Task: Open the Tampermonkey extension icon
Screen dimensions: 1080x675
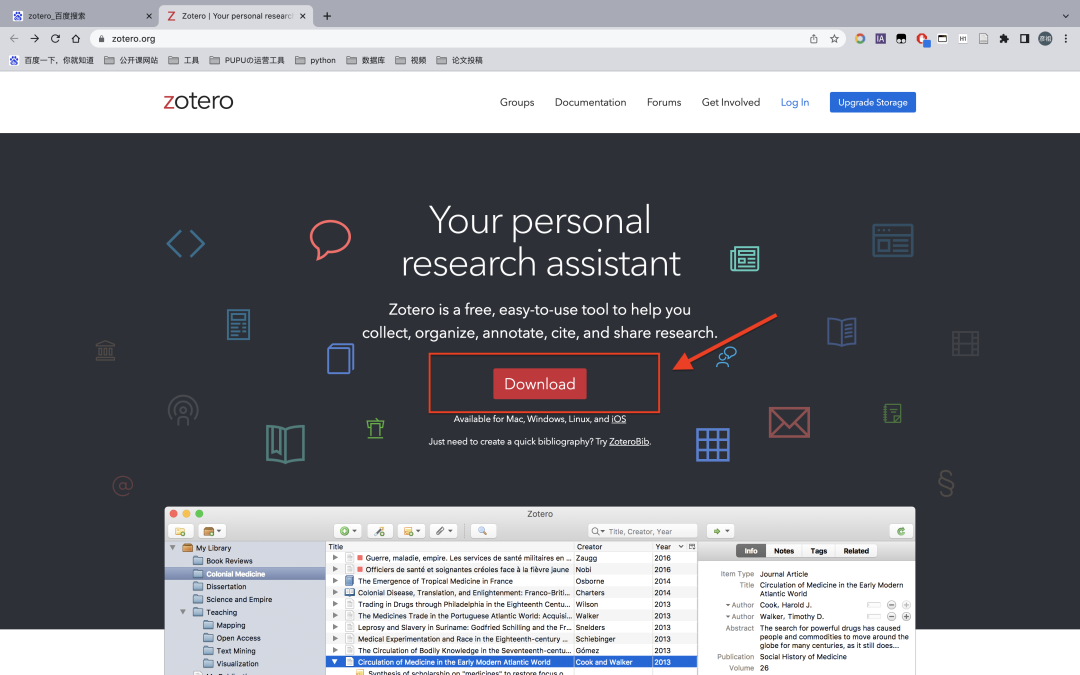Action: click(x=901, y=39)
